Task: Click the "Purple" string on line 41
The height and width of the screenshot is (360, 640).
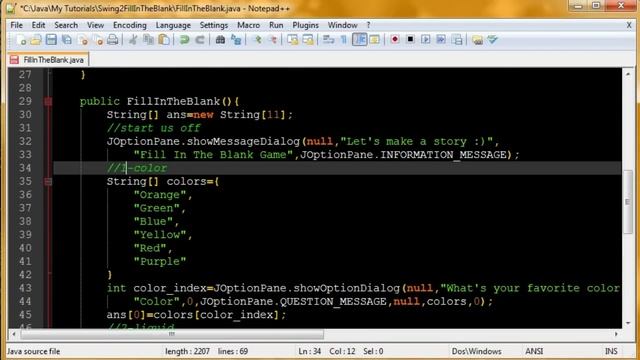Action: coord(160,261)
